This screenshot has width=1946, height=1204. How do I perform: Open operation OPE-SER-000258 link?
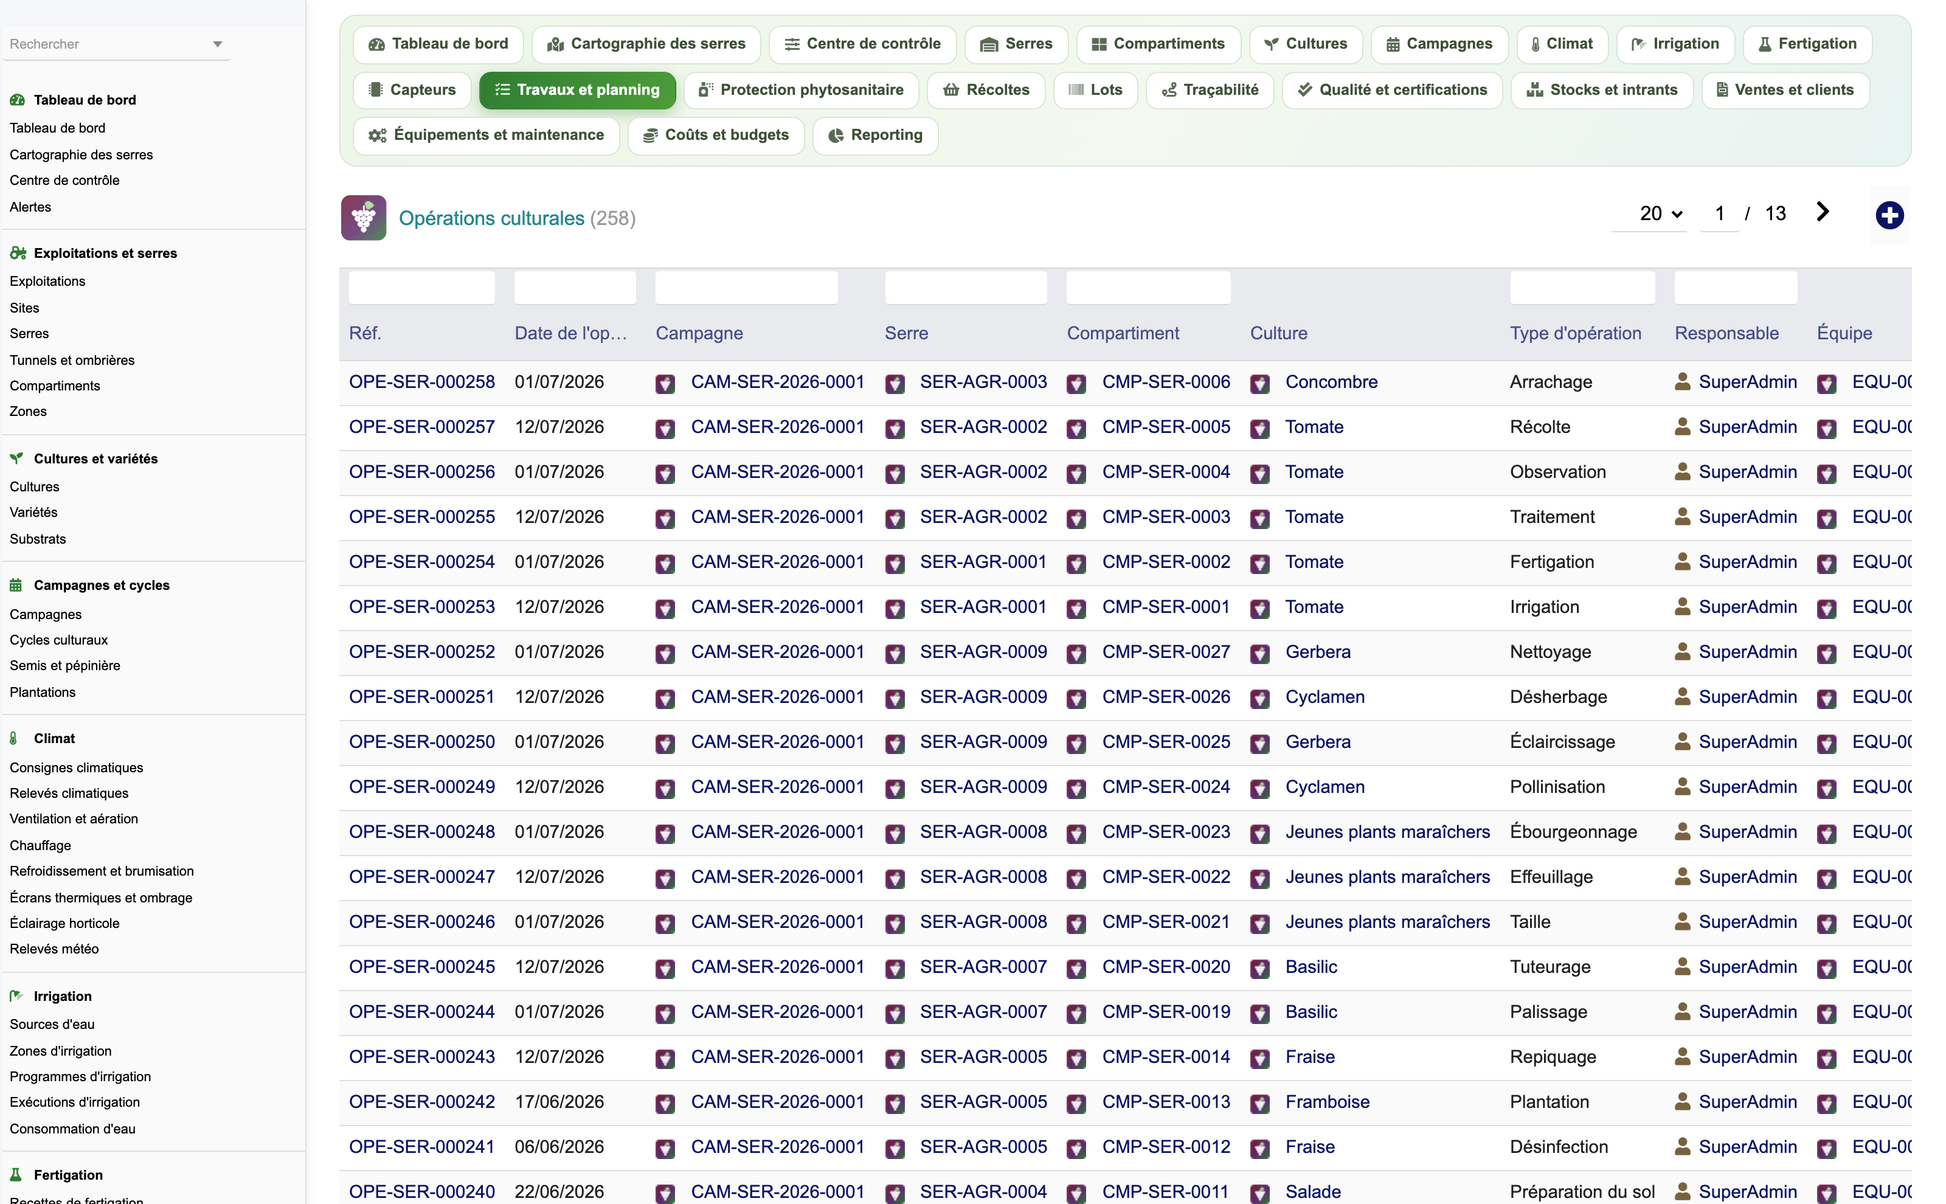tap(422, 382)
